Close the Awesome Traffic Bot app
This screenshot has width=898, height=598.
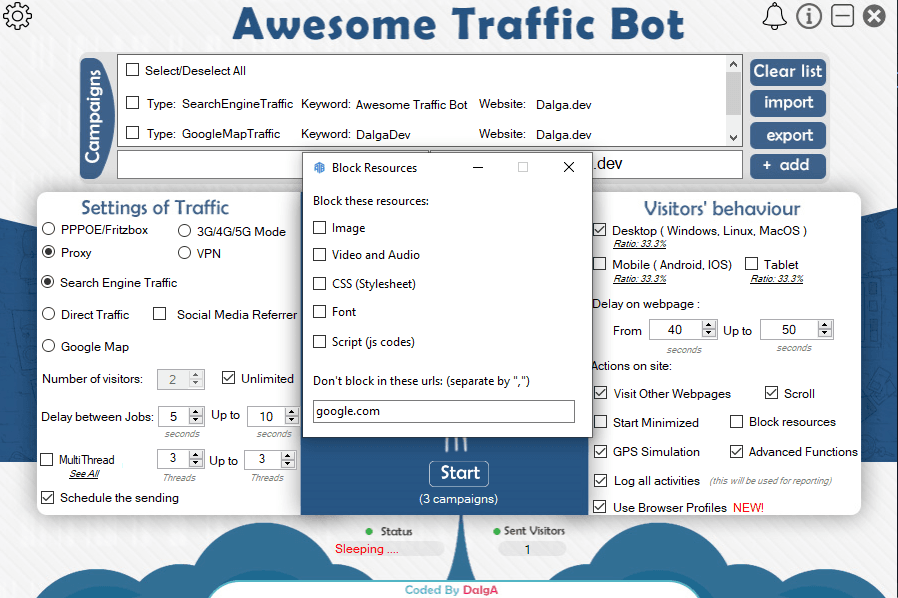[x=875, y=16]
